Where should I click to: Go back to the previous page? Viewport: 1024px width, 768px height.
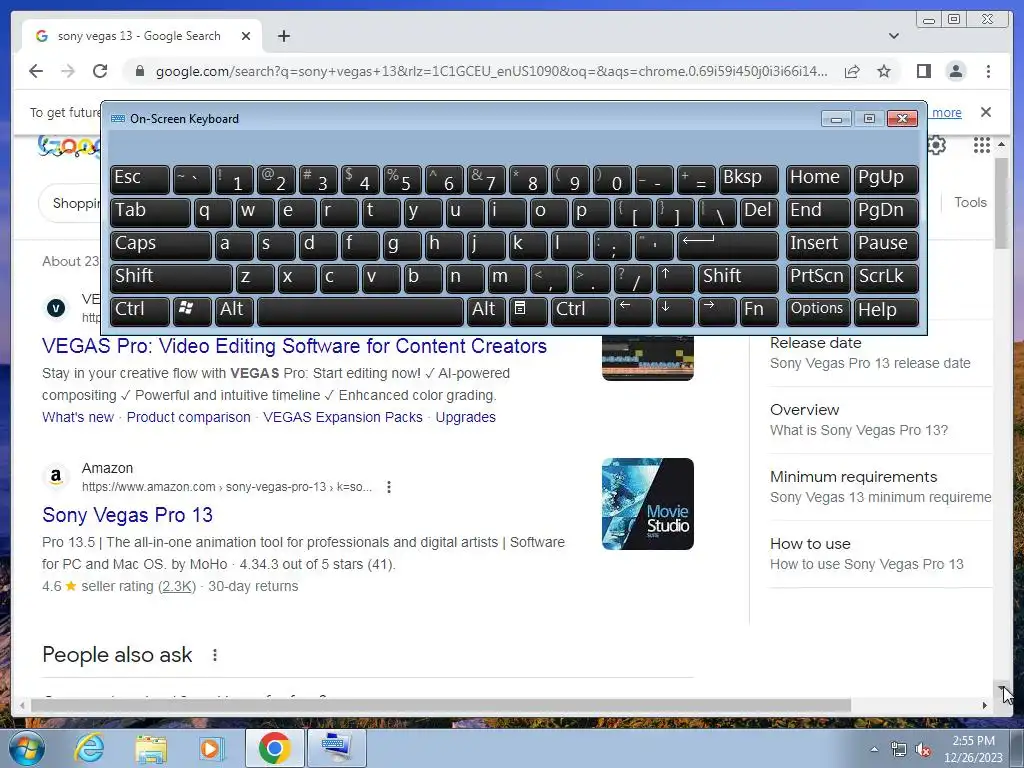pyautogui.click(x=36, y=71)
